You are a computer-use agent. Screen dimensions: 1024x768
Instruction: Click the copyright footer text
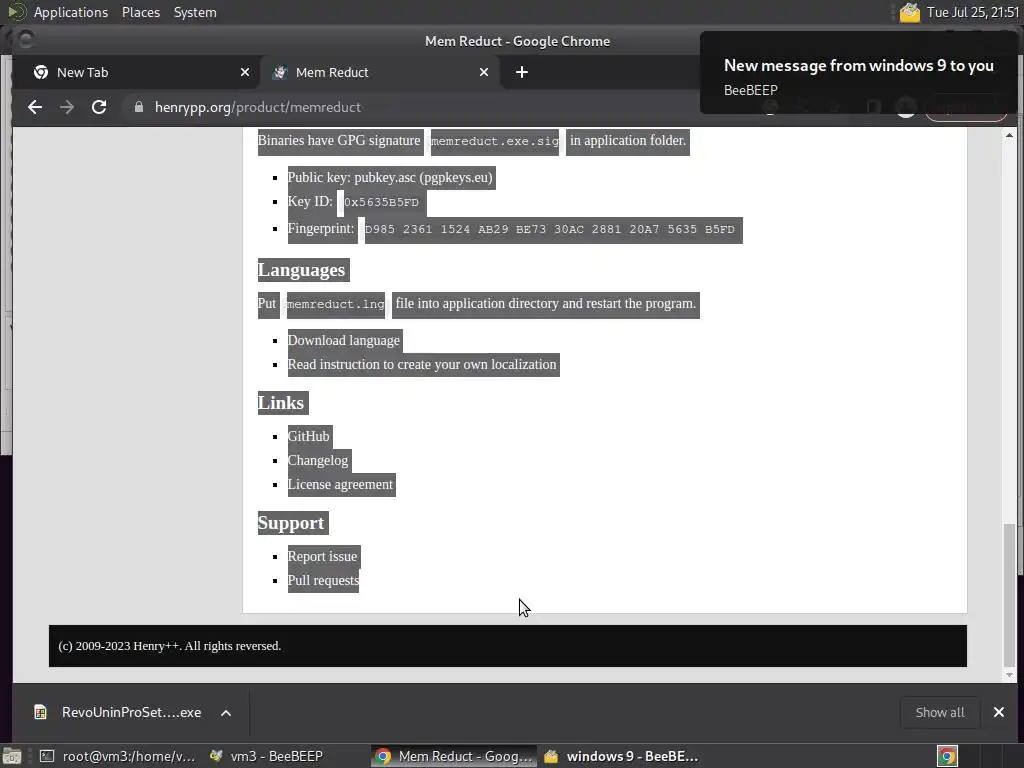click(170, 646)
